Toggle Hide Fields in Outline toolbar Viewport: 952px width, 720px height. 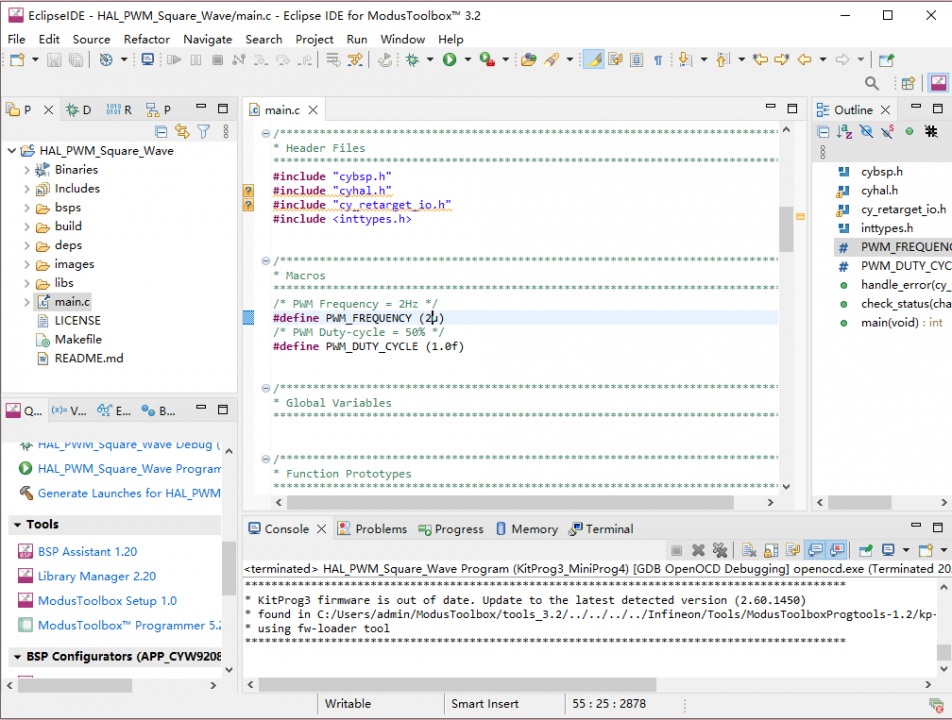pos(866,131)
